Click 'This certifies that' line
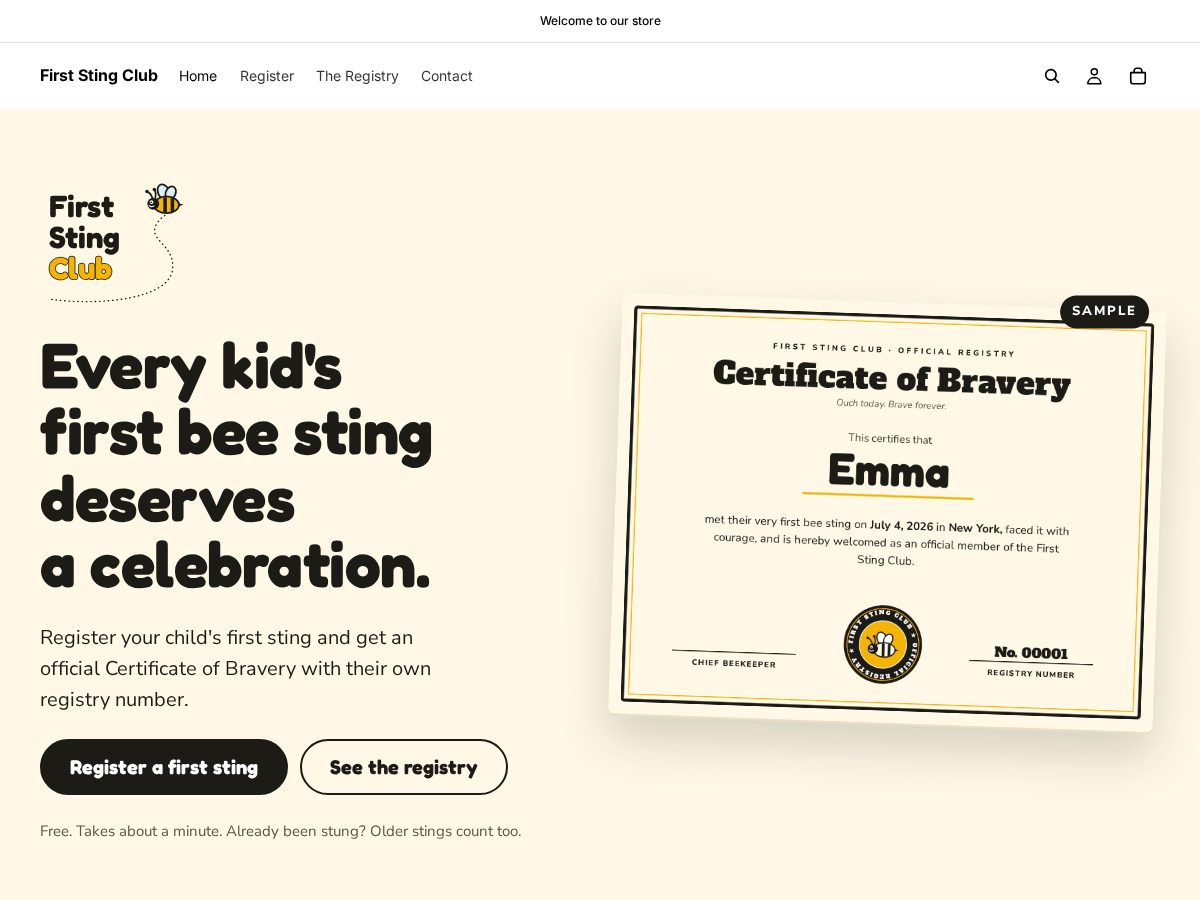This screenshot has height=900, width=1200. point(890,438)
